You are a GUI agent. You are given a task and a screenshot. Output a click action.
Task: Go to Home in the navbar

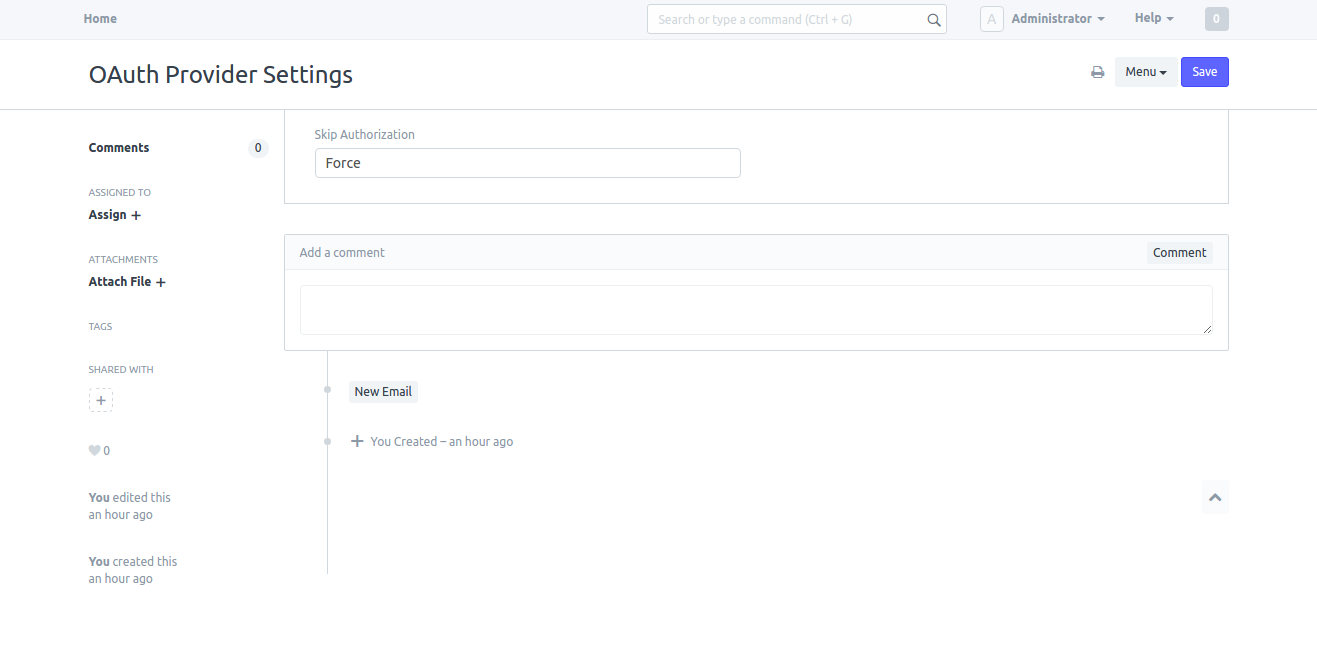(x=100, y=19)
